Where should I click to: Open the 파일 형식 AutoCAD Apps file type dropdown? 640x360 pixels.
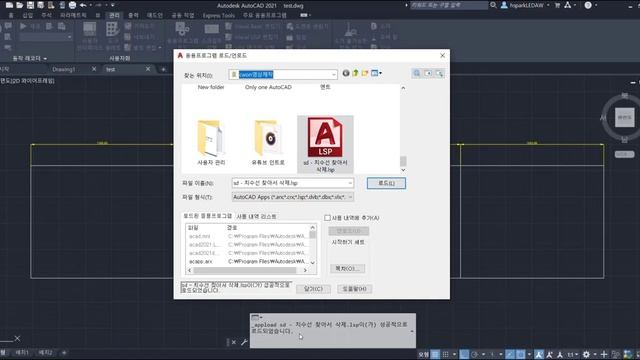[x=293, y=197]
